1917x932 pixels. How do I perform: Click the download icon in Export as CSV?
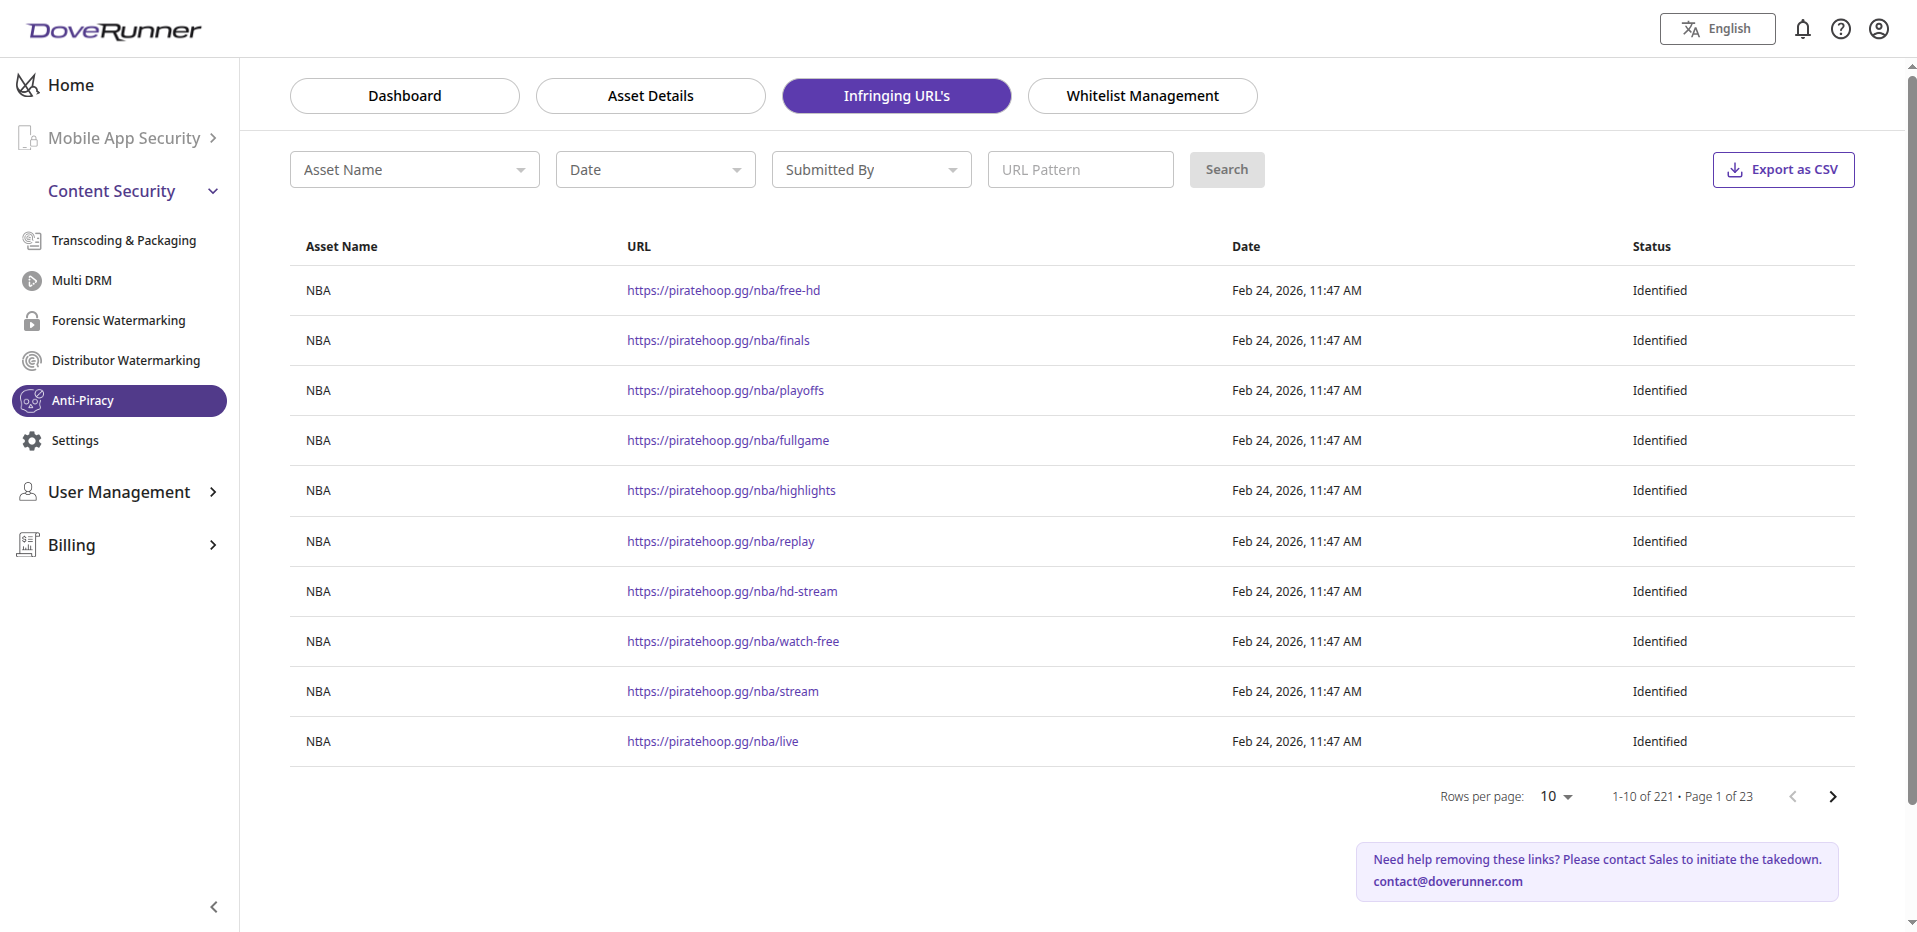[x=1735, y=170]
